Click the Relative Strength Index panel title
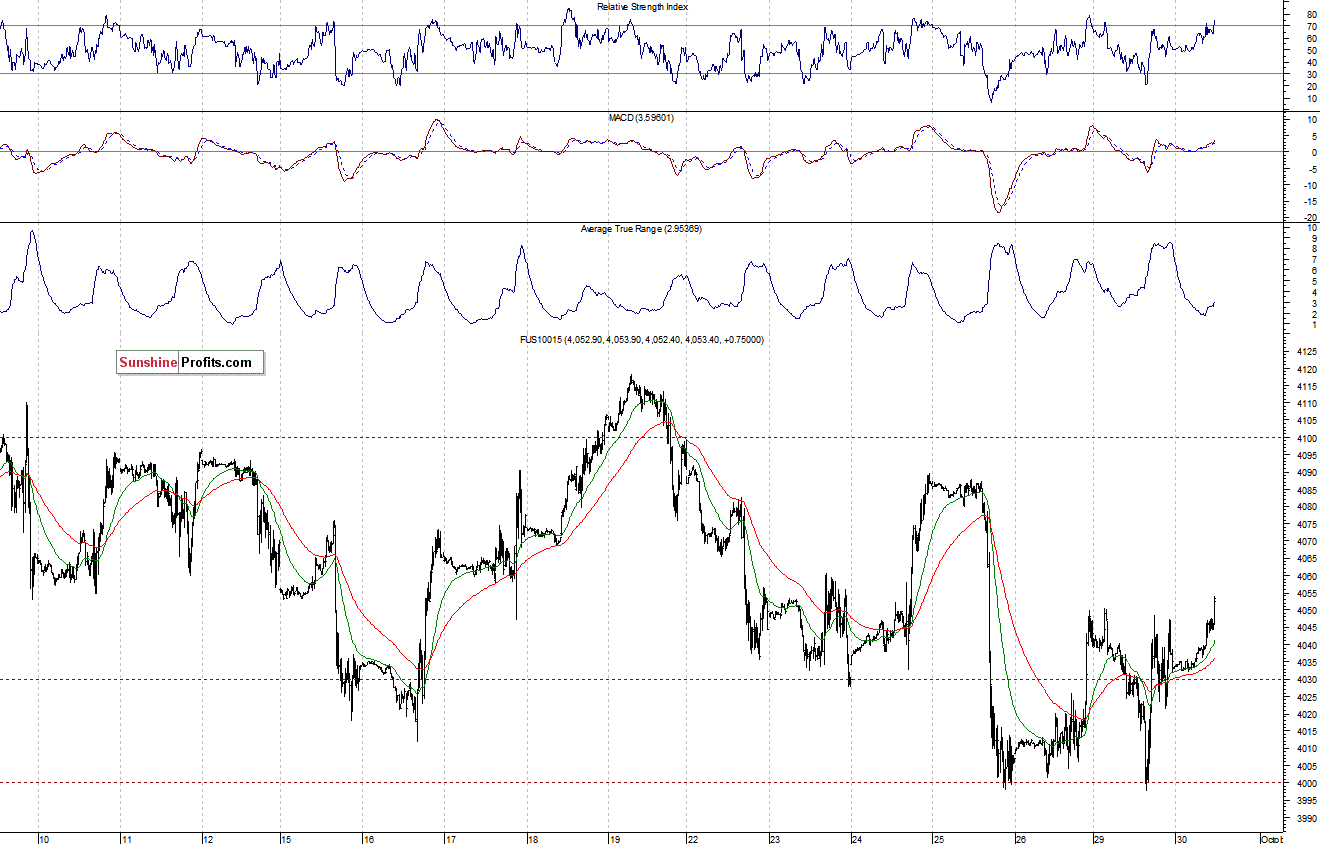This screenshot has width=1320, height=844. pos(642,7)
